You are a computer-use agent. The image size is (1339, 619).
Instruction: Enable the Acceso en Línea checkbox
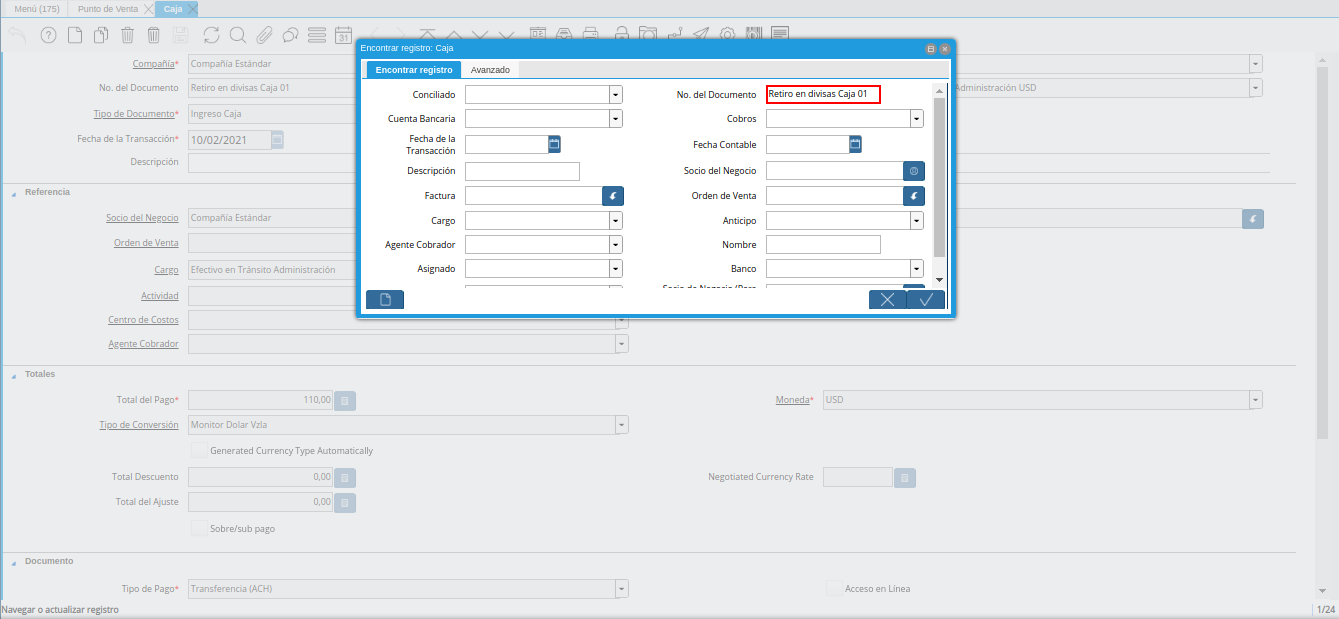click(833, 588)
